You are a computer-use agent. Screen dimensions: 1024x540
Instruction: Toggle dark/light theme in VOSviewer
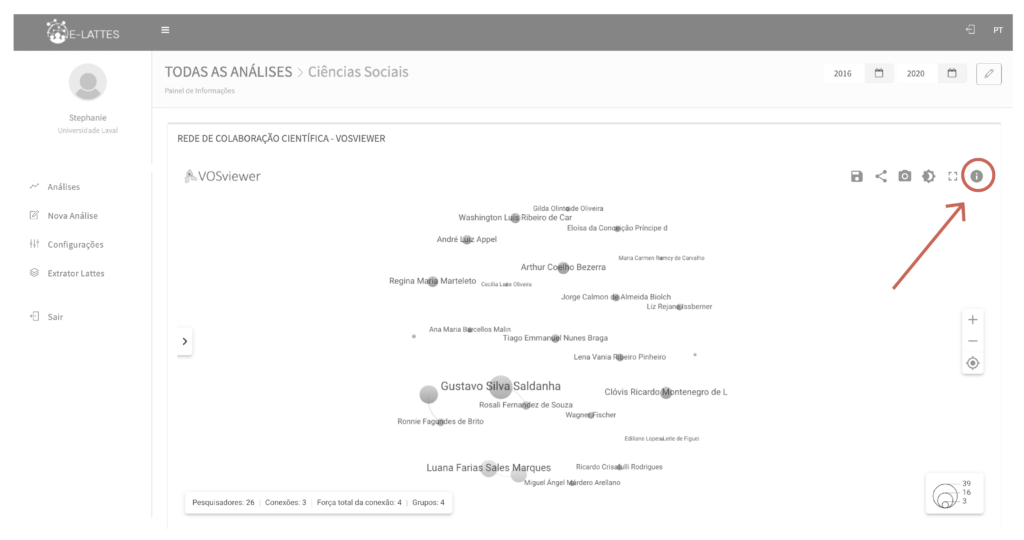(x=929, y=176)
